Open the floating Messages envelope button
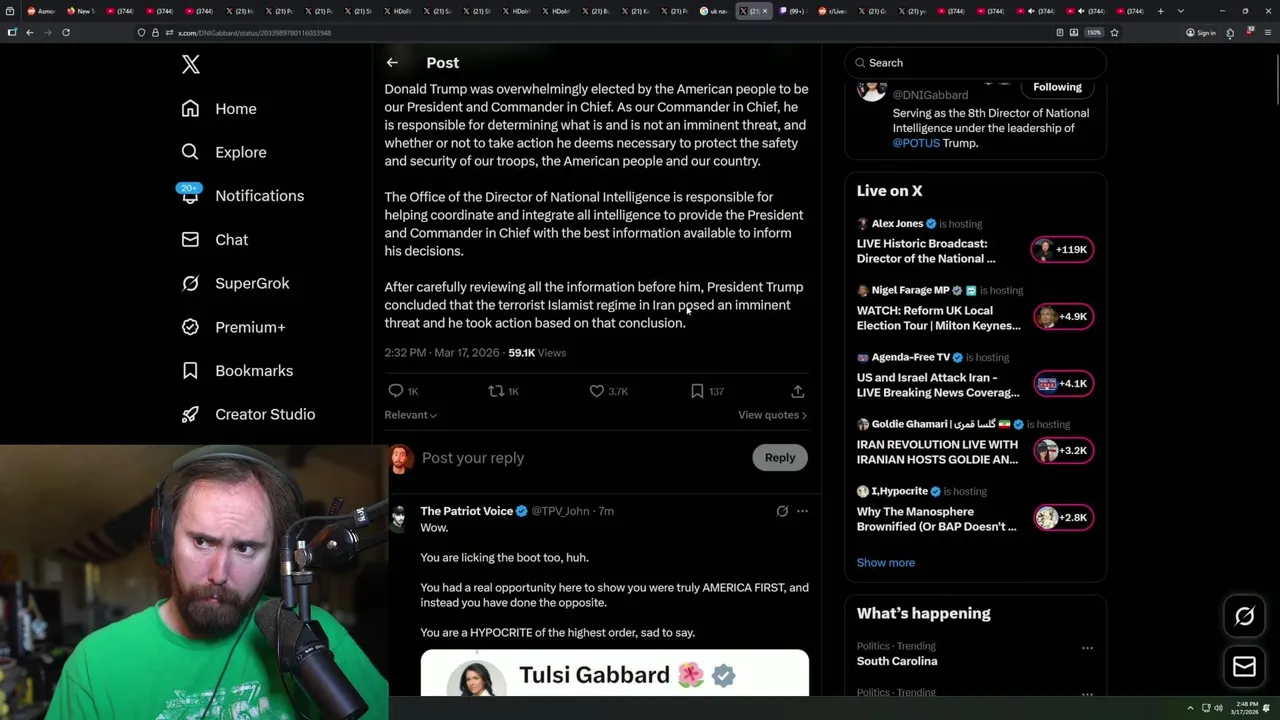 [1244, 667]
